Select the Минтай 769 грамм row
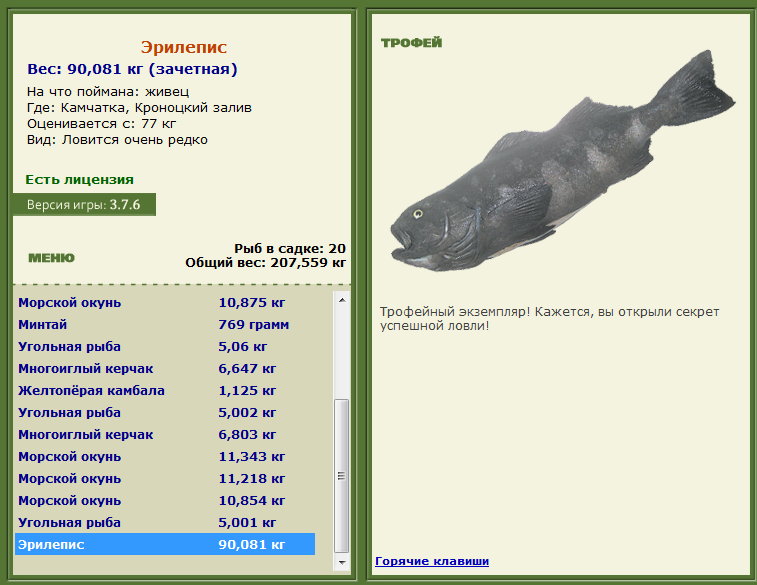 tap(165, 324)
